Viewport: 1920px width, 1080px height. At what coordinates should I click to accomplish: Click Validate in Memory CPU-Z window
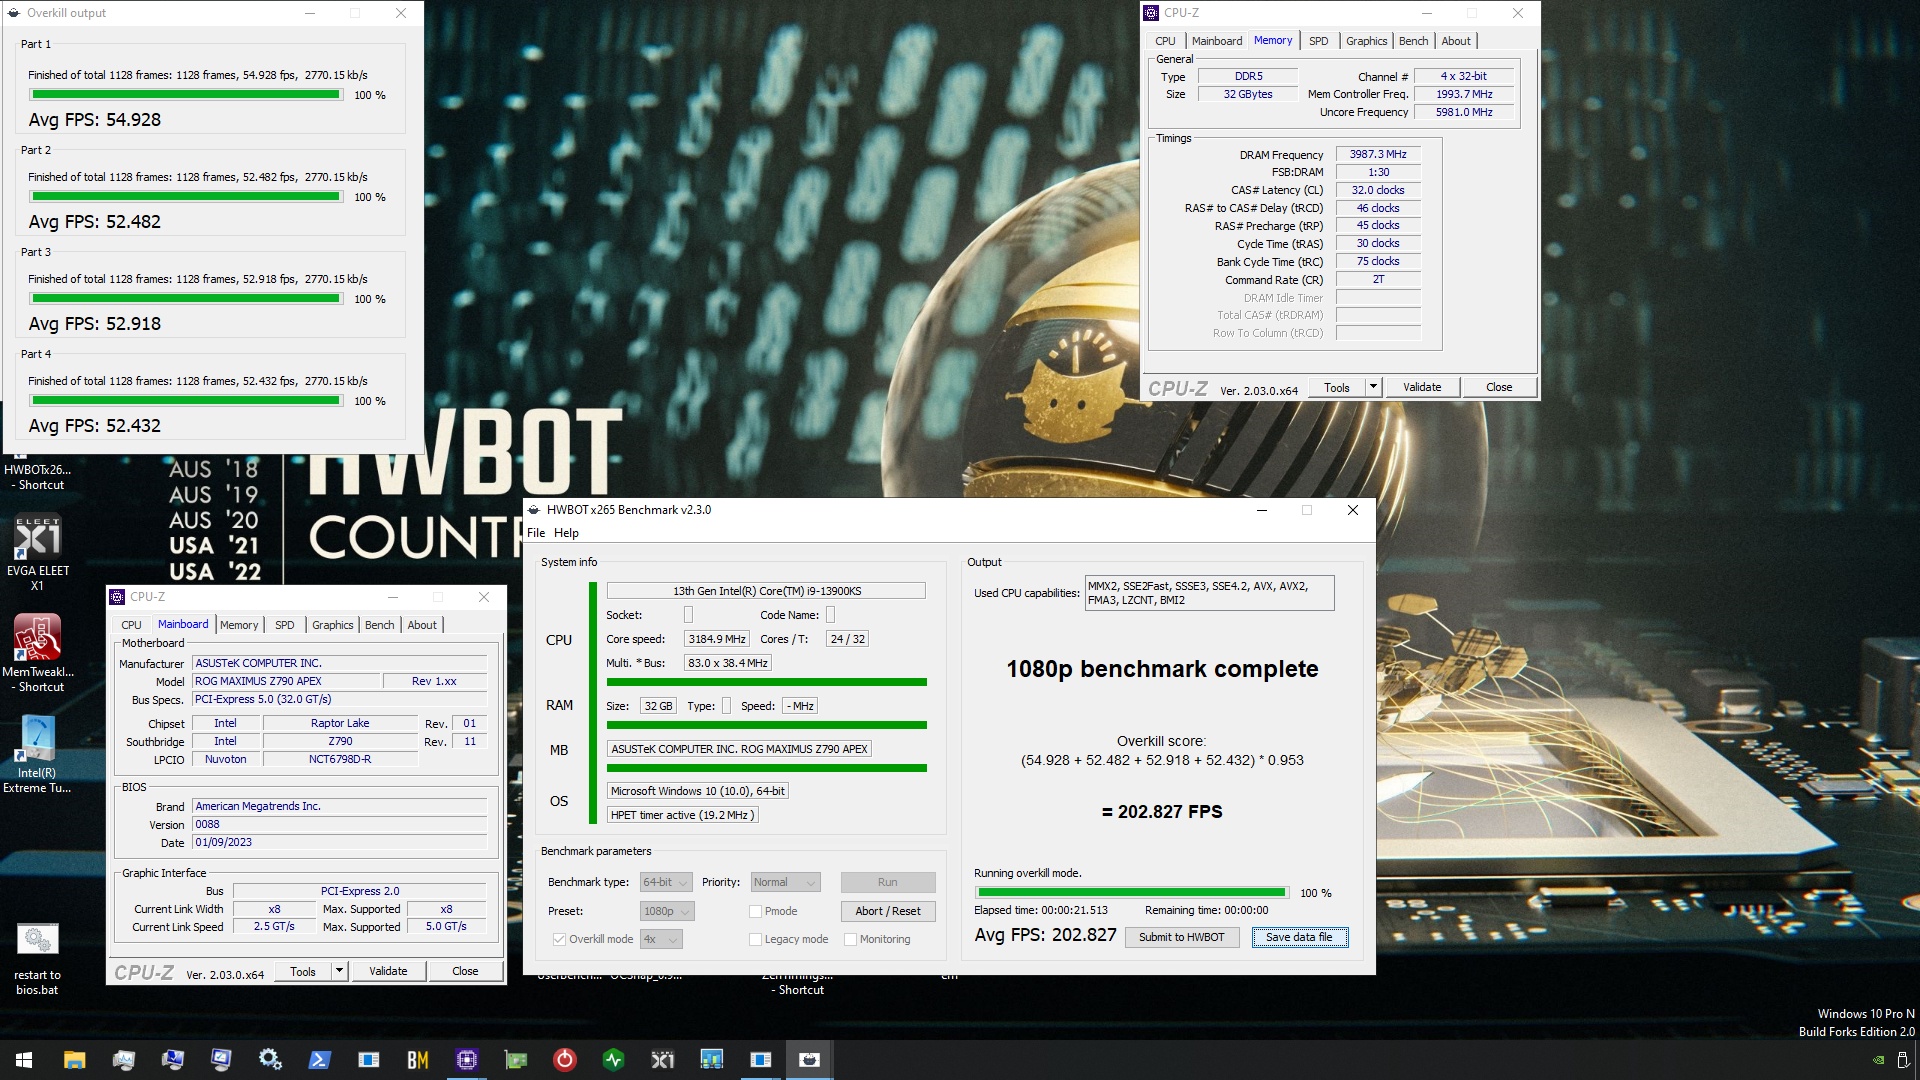(1421, 387)
